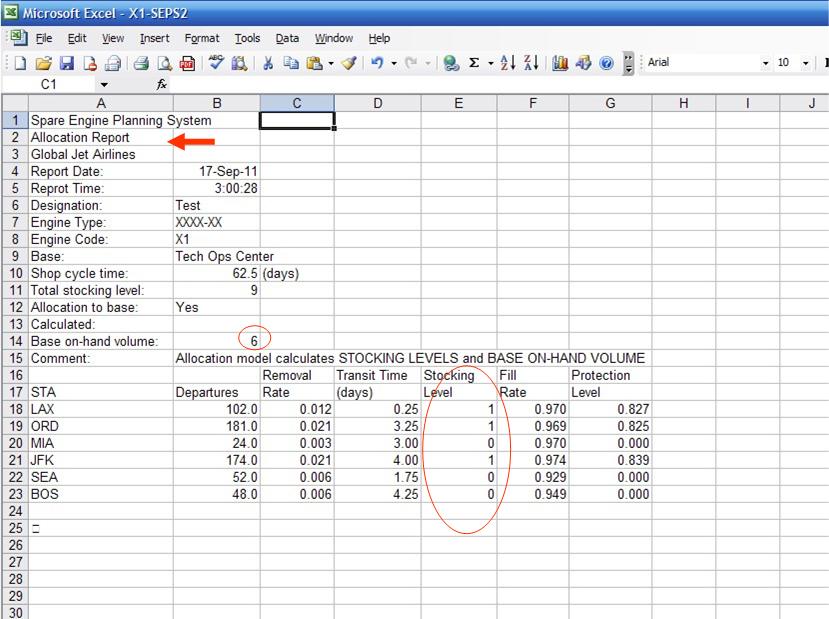The width and height of the screenshot is (829, 619).
Task: Click the AutoSum sigma icon
Action: click(474, 63)
